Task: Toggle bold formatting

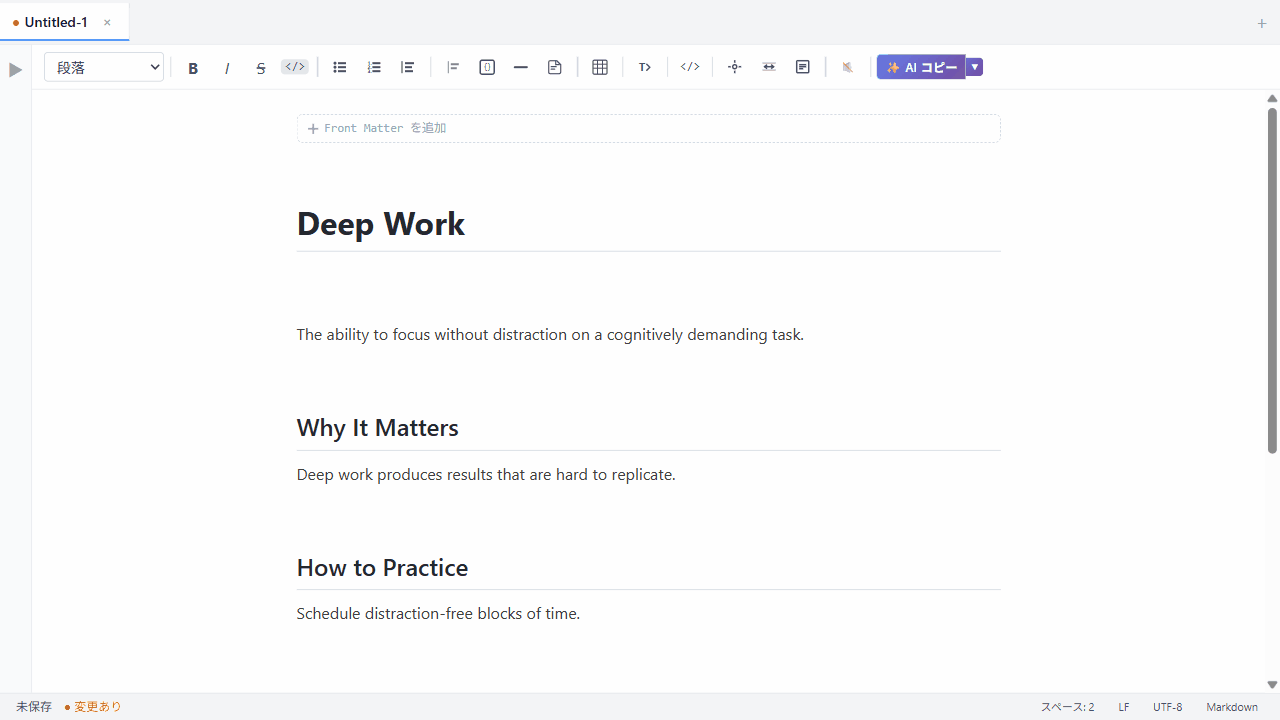Action: click(x=193, y=68)
